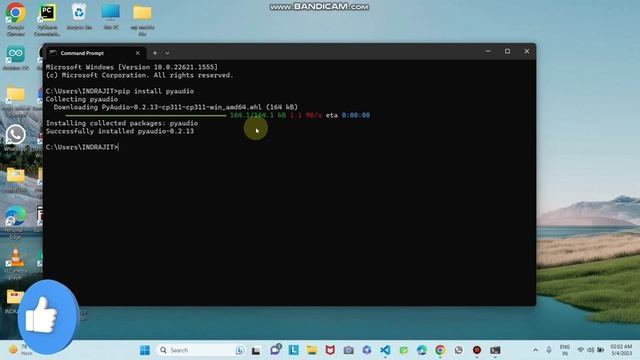Open Google Chrome desktop shortcut
The image size is (640, 360).
pos(16,19)
